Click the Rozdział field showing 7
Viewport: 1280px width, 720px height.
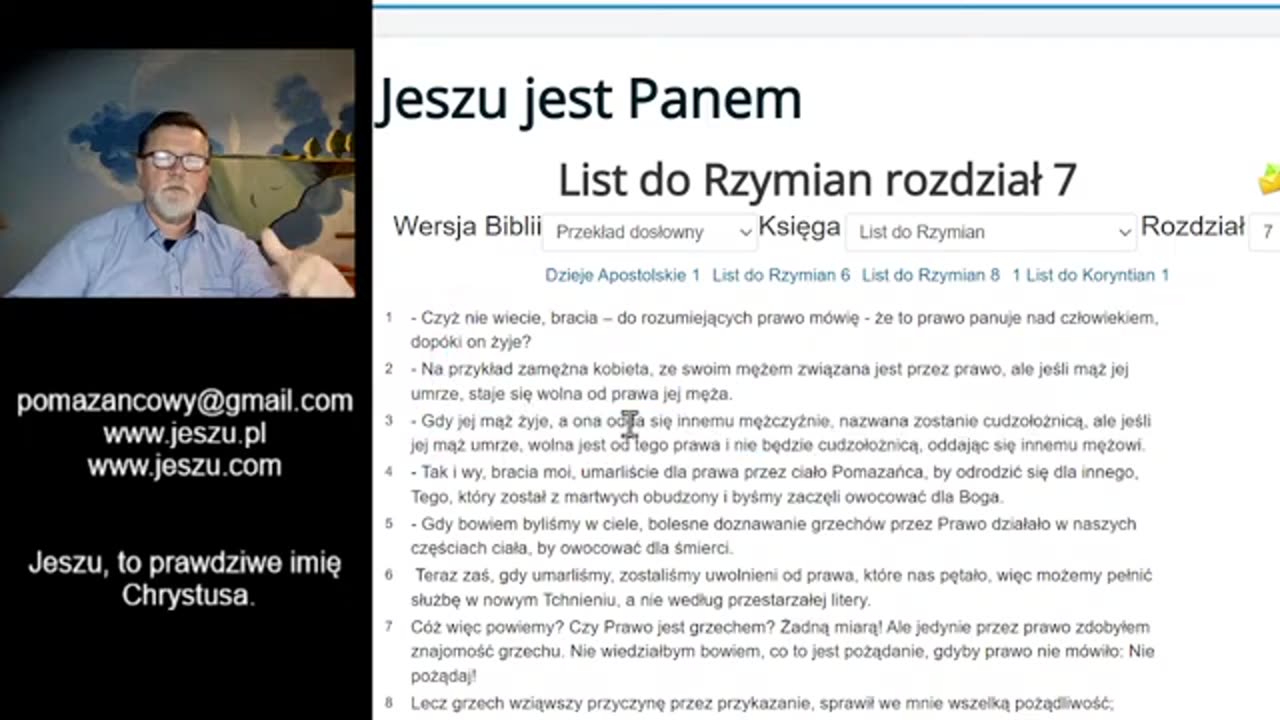pyautogui.click(x=1265, y=232)
